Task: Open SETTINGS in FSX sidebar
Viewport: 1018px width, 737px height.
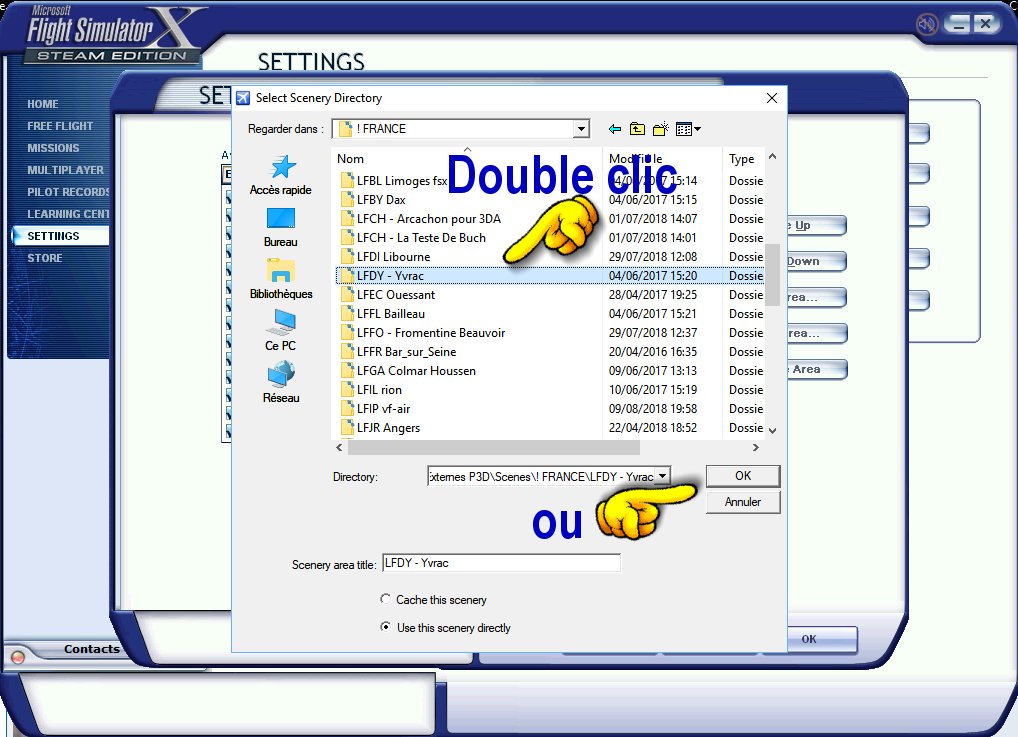Action: coord(60,236)
